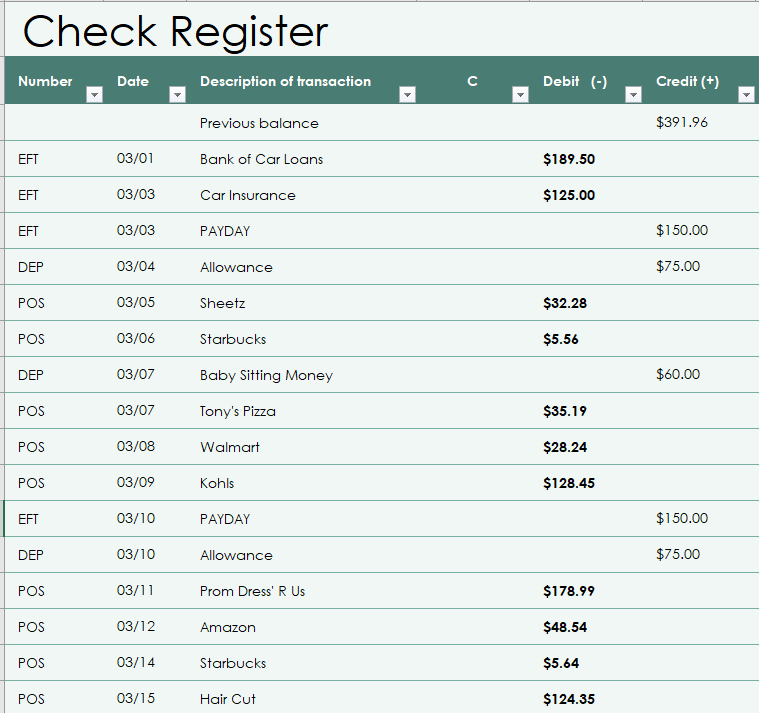This screenshot has height=713, width=759.
Task: Click the $60.00 Baby Sitting credit cell
Action: pyautogui.click(x=678, y=374)
